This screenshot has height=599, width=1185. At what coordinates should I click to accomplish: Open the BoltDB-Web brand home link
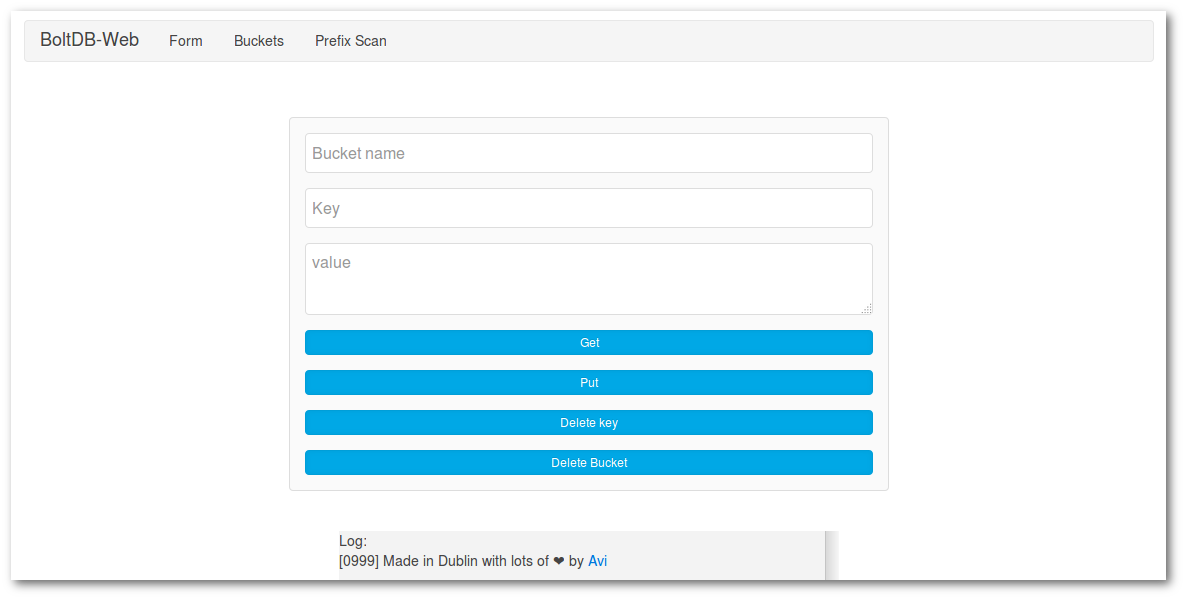point(89,40)
